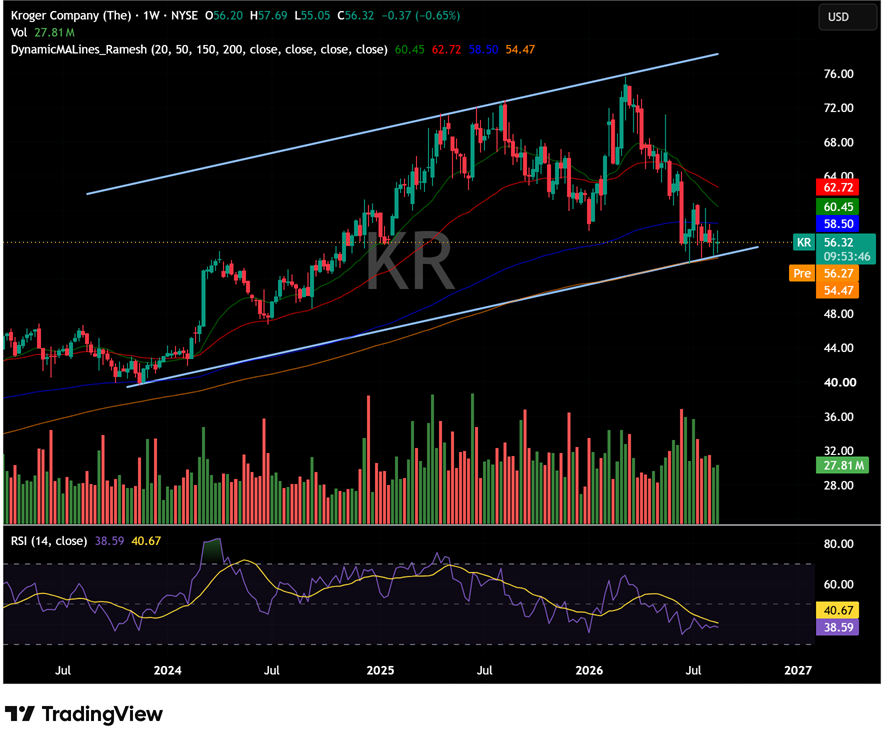The width and height of the screenshot is (886, 735).
Task: Click the yellow 40.67 RSI axis label
Action: (x=837, y=610)
